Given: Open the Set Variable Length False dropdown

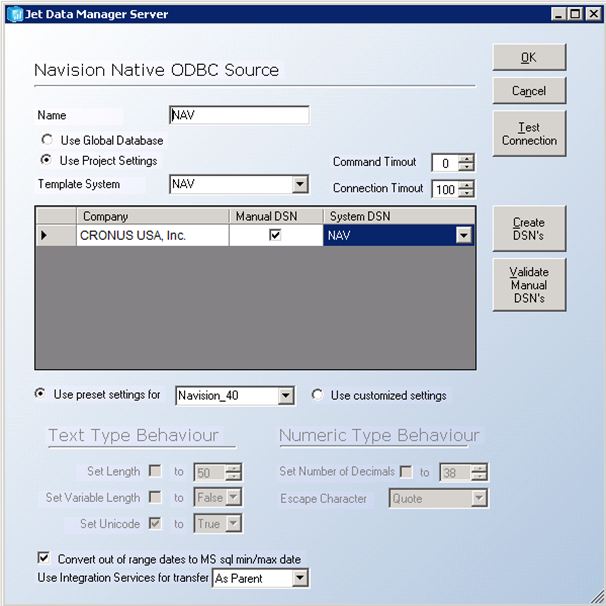Looking at the screenshot, I should [x=233, y=497].
